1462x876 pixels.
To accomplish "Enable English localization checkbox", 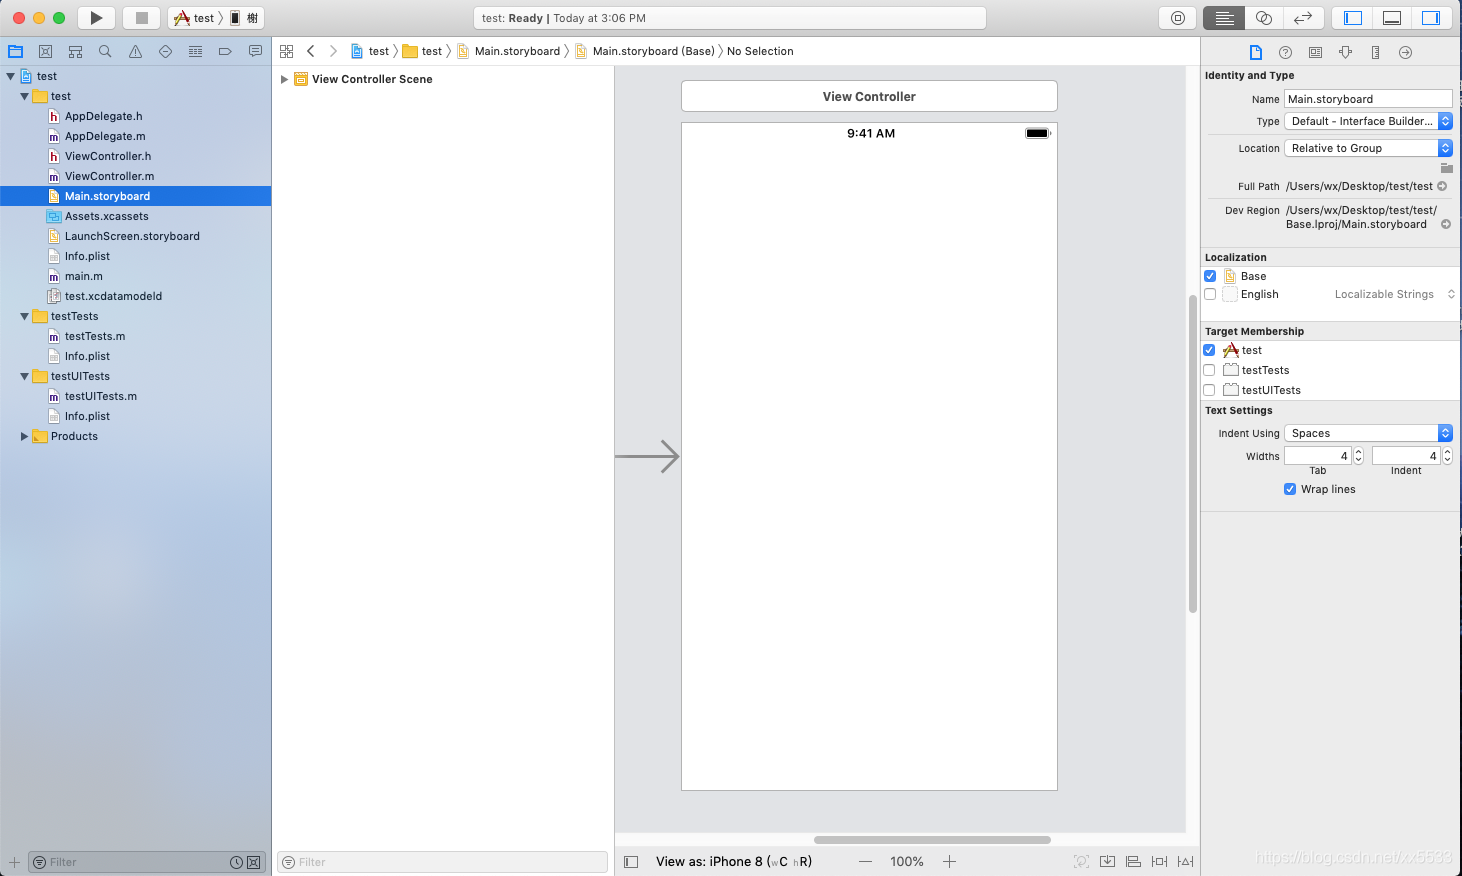I will pyautogui.click(x=1210, y=294).
